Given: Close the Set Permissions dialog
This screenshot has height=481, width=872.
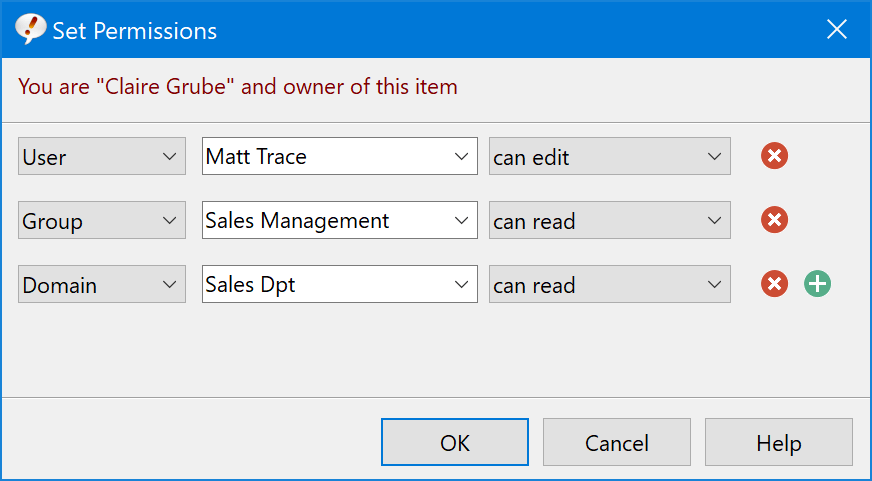Looking at the screenshot, I should point(836,29).
